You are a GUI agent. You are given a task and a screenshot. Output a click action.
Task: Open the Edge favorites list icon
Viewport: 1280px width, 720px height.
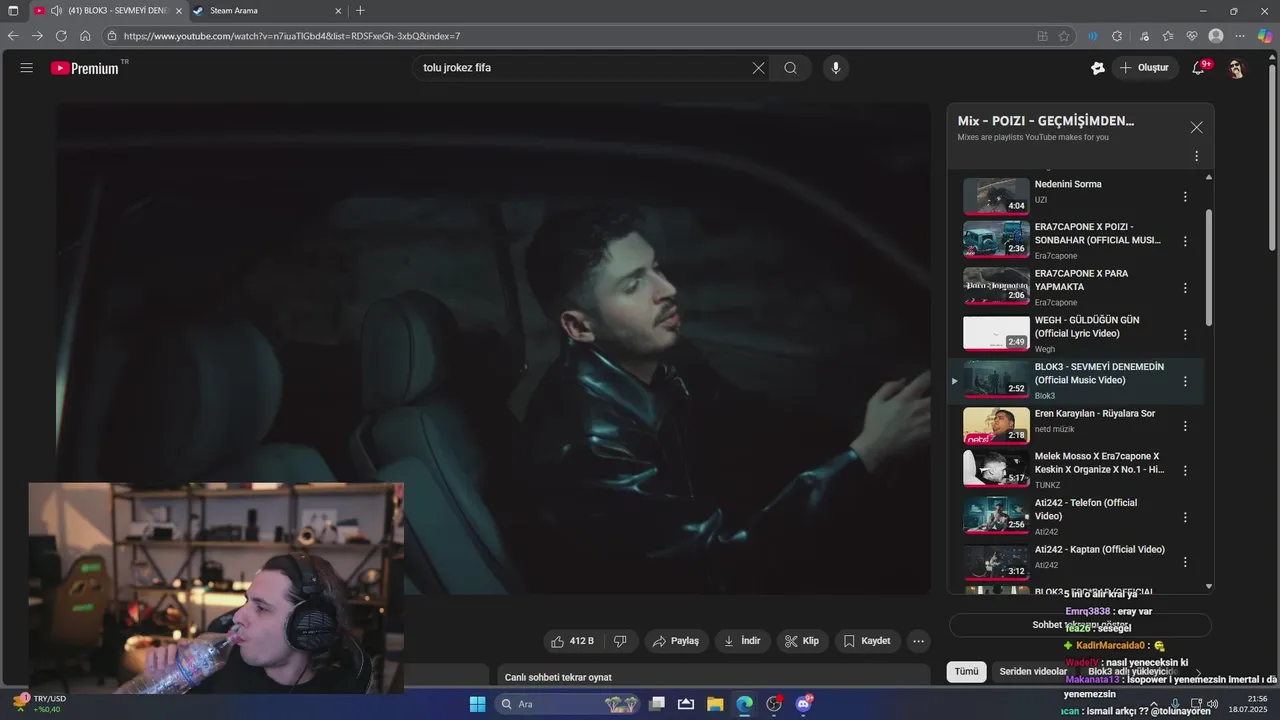click(1168, 36)
